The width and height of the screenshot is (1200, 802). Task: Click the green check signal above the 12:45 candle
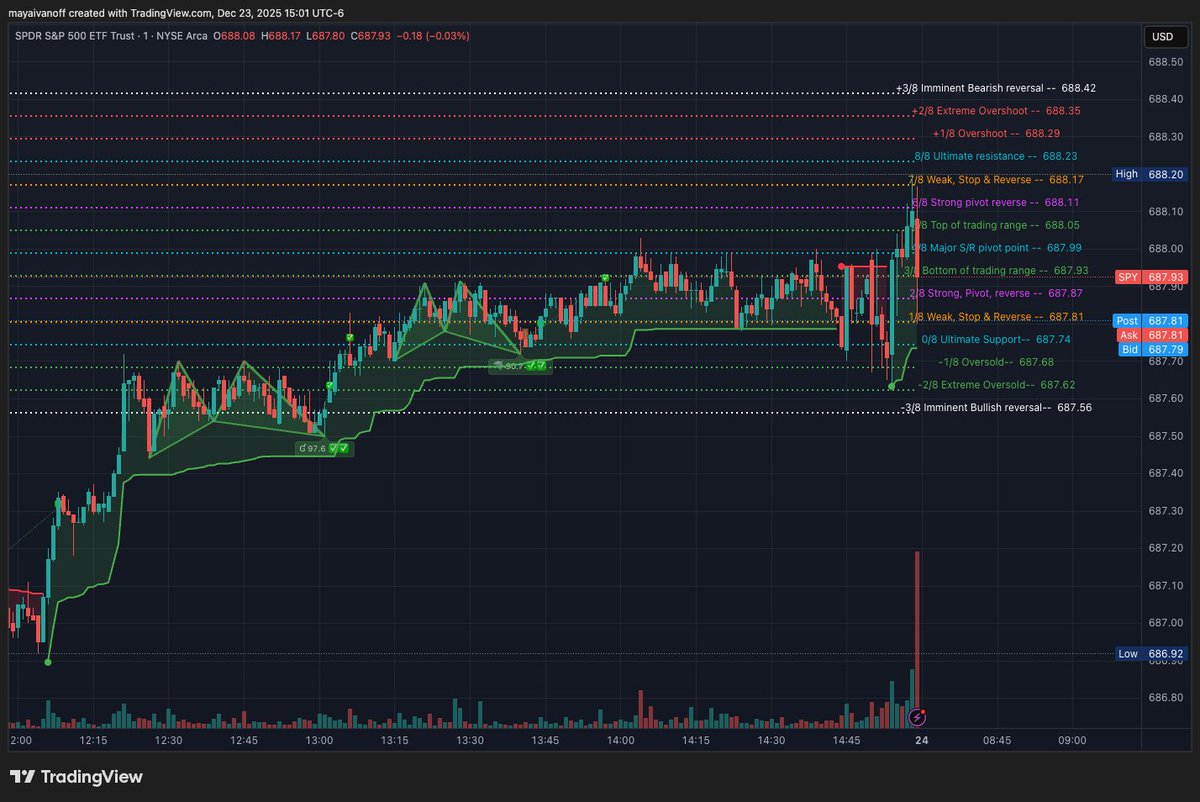tap(329, 385)
